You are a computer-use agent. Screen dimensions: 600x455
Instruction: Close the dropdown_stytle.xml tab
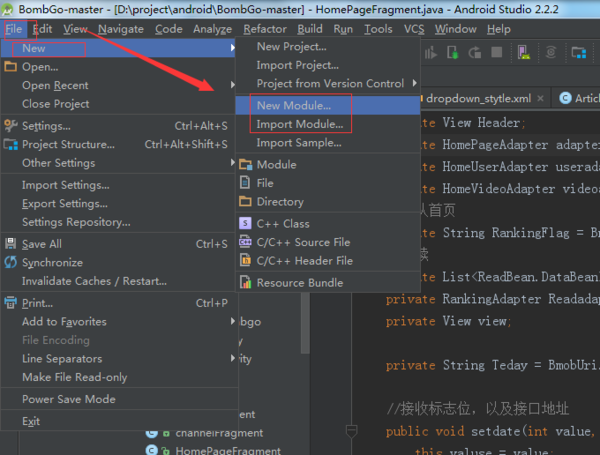(540, 99)
